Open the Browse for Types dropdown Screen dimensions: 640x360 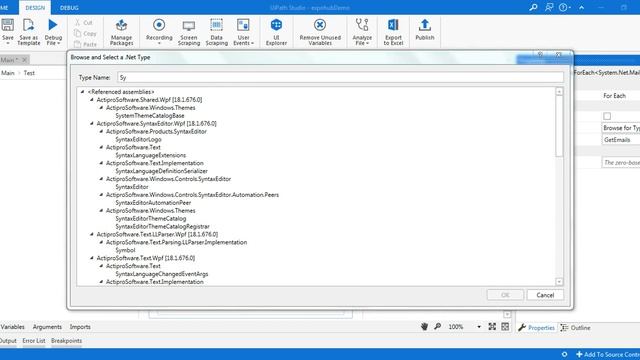click(x=621, y=128)
